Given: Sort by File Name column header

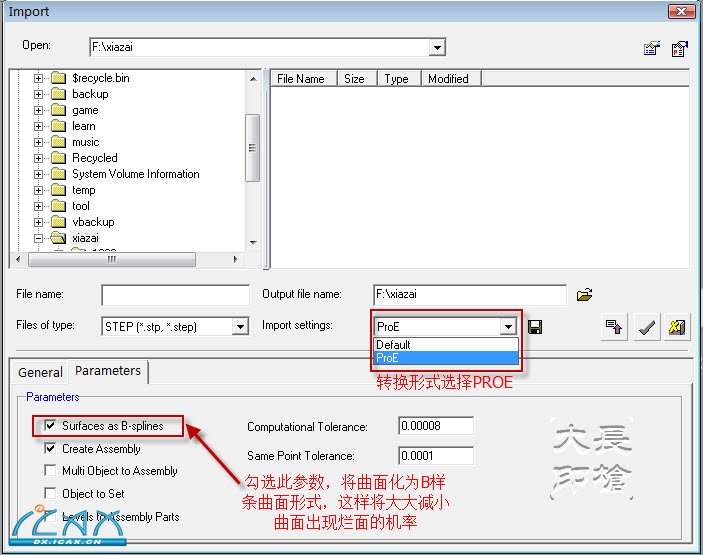Looking at the screenshot, I should pyautogui.click(x=303, y=78).
